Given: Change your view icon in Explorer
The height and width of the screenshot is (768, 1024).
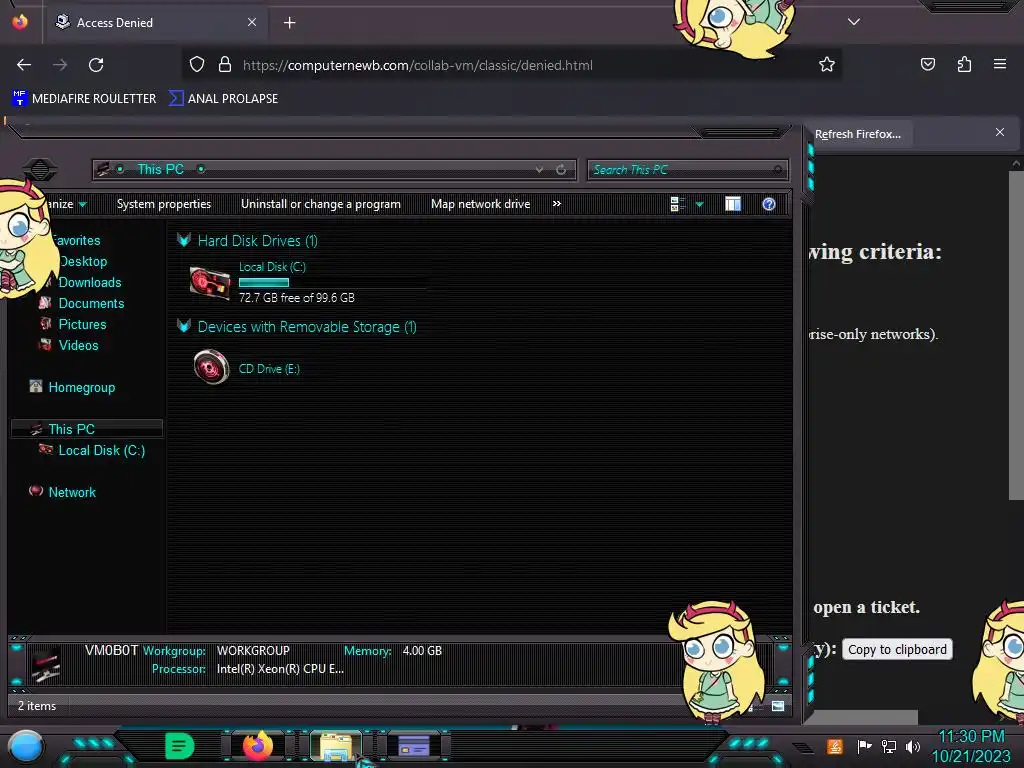Looking at the screenshot, I should tap(677, 204).
